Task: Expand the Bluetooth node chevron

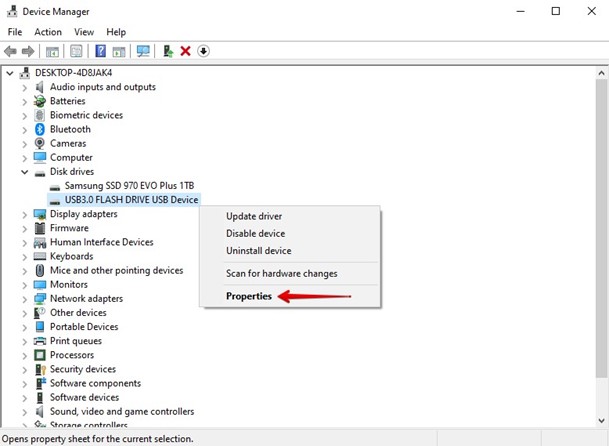Action: pyautogui.click(x=24, y=130)
